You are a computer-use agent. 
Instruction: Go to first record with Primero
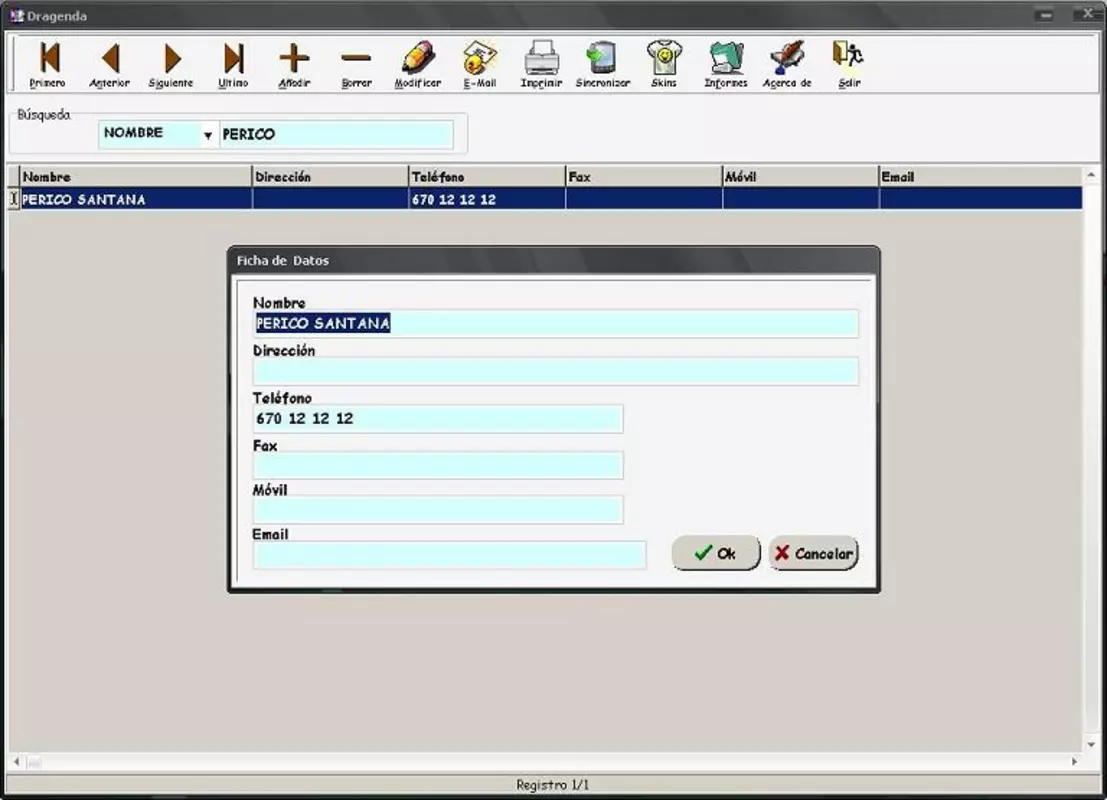(x=48, y=64)
